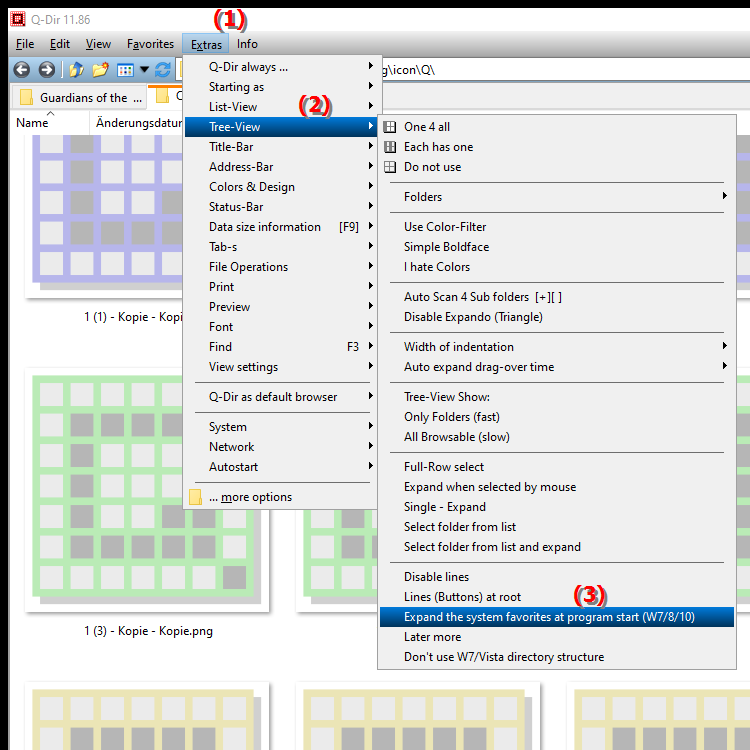Screen dimensions: 750x750
Task: Open the view mode icon
Action: pos(125,70)
